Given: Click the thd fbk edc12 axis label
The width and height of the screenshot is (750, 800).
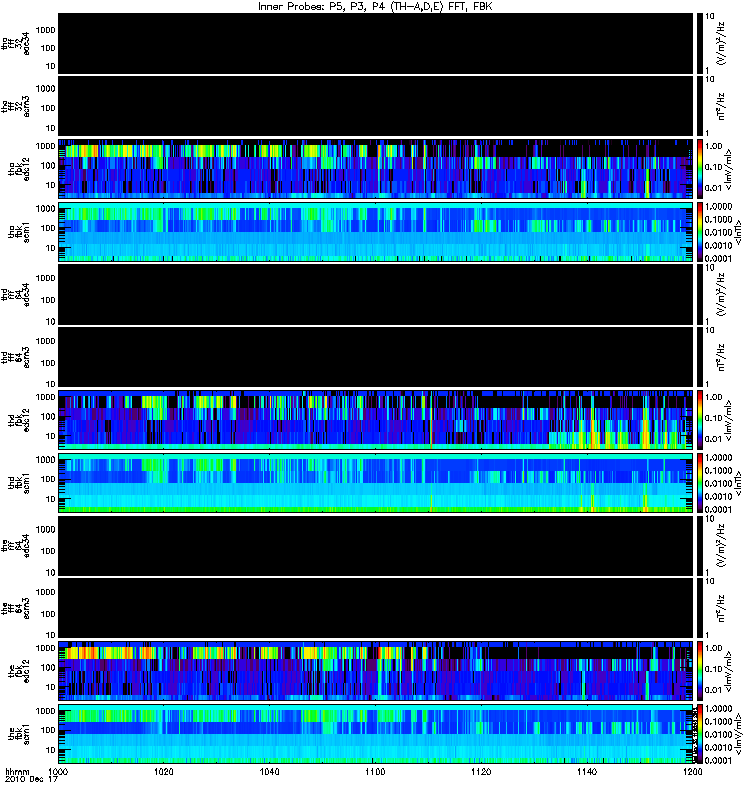Looking at the screenshot, I should pos(19,419).
